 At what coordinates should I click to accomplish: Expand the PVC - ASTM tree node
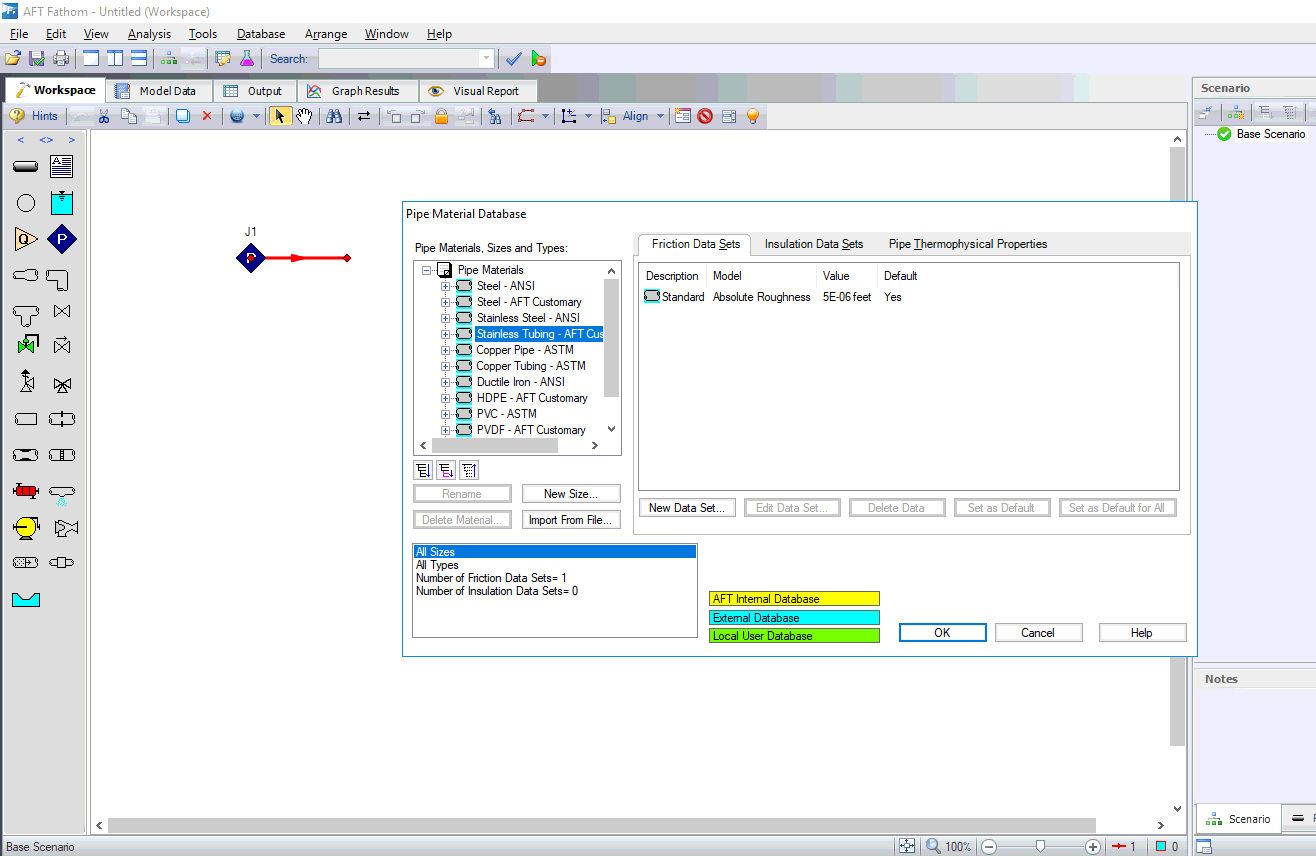446,414
